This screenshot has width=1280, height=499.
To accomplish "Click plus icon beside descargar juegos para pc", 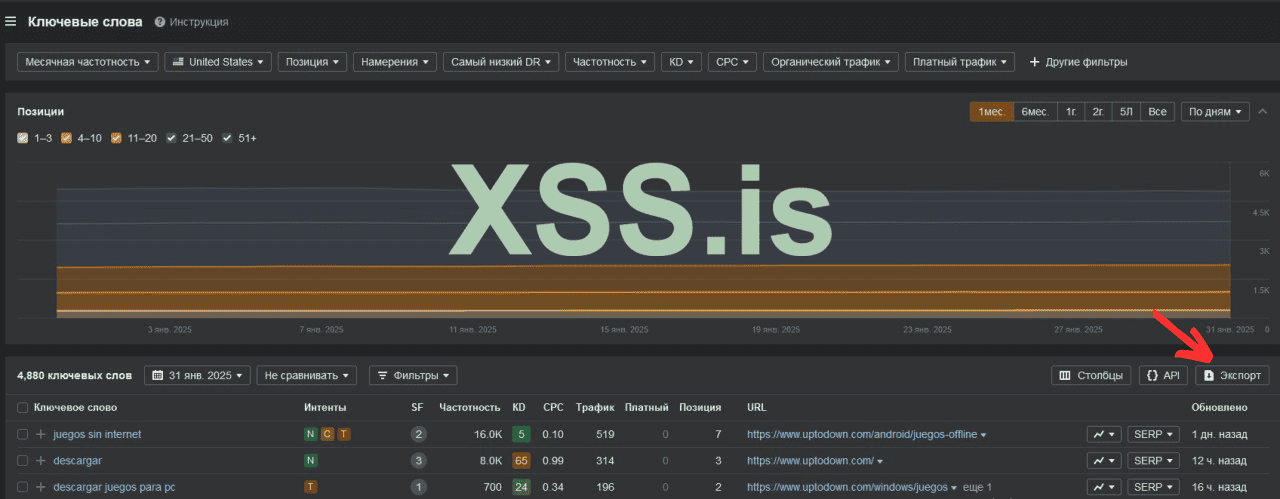I will coord(41,487).
